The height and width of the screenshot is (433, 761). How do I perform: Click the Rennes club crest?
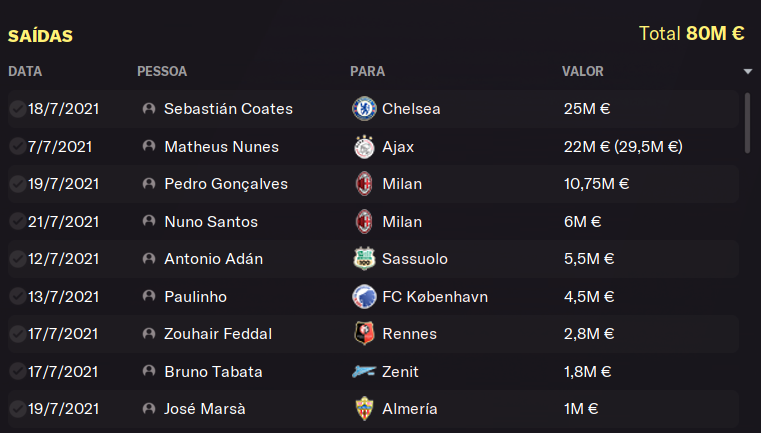click(364, 333)
